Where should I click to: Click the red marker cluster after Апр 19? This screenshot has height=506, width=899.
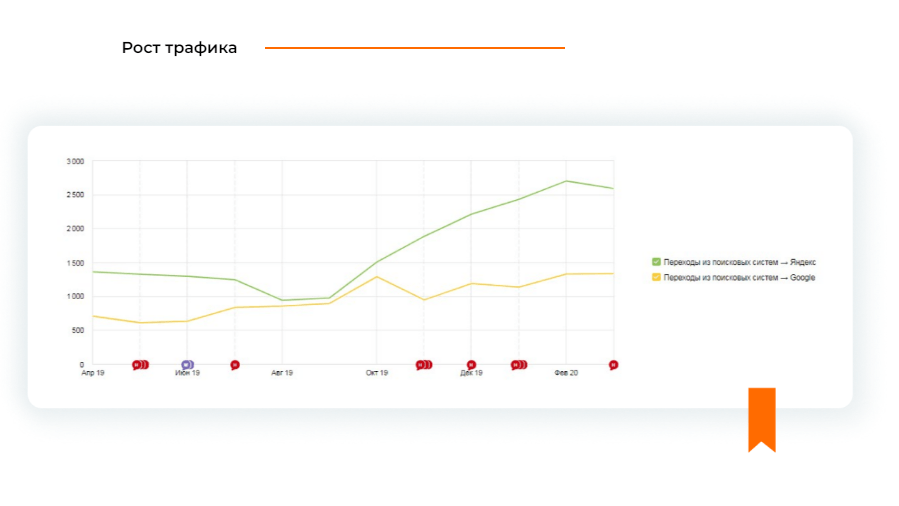(140, 365)
